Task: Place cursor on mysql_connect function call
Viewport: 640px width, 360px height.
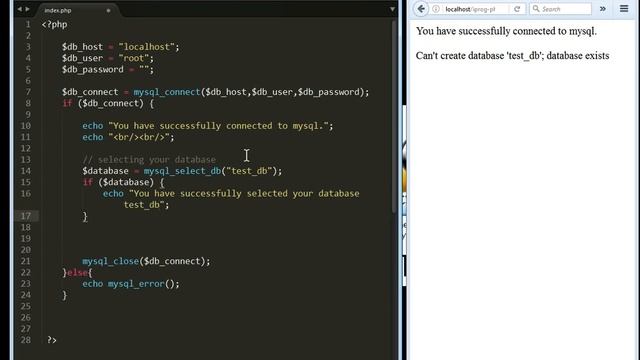Action: (167, 92)
